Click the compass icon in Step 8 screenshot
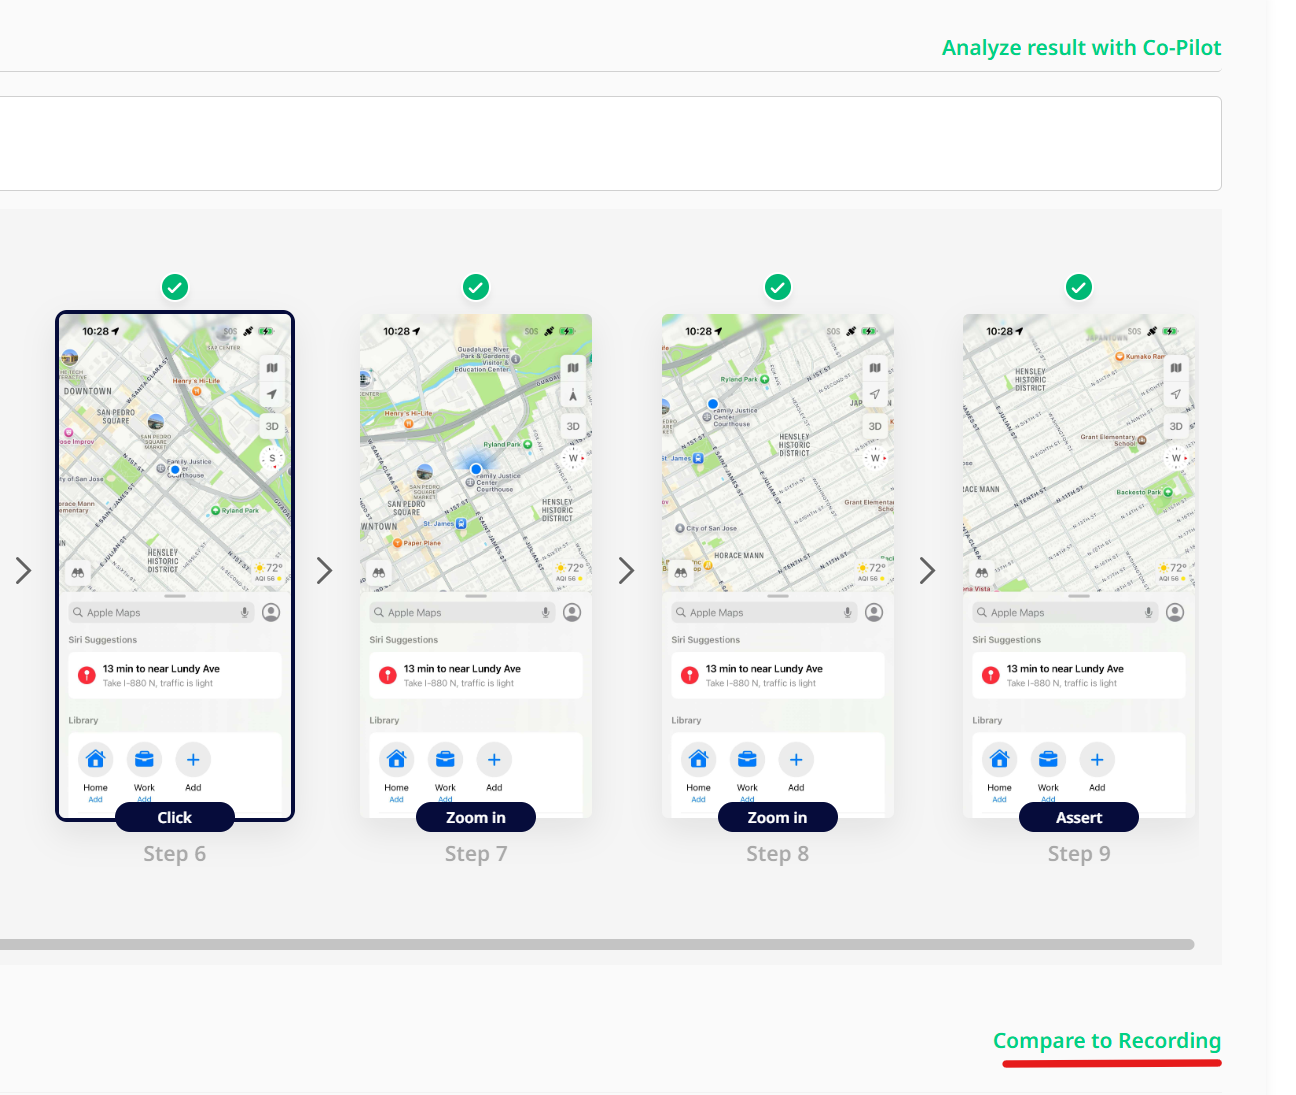 (x=875, y=459)
